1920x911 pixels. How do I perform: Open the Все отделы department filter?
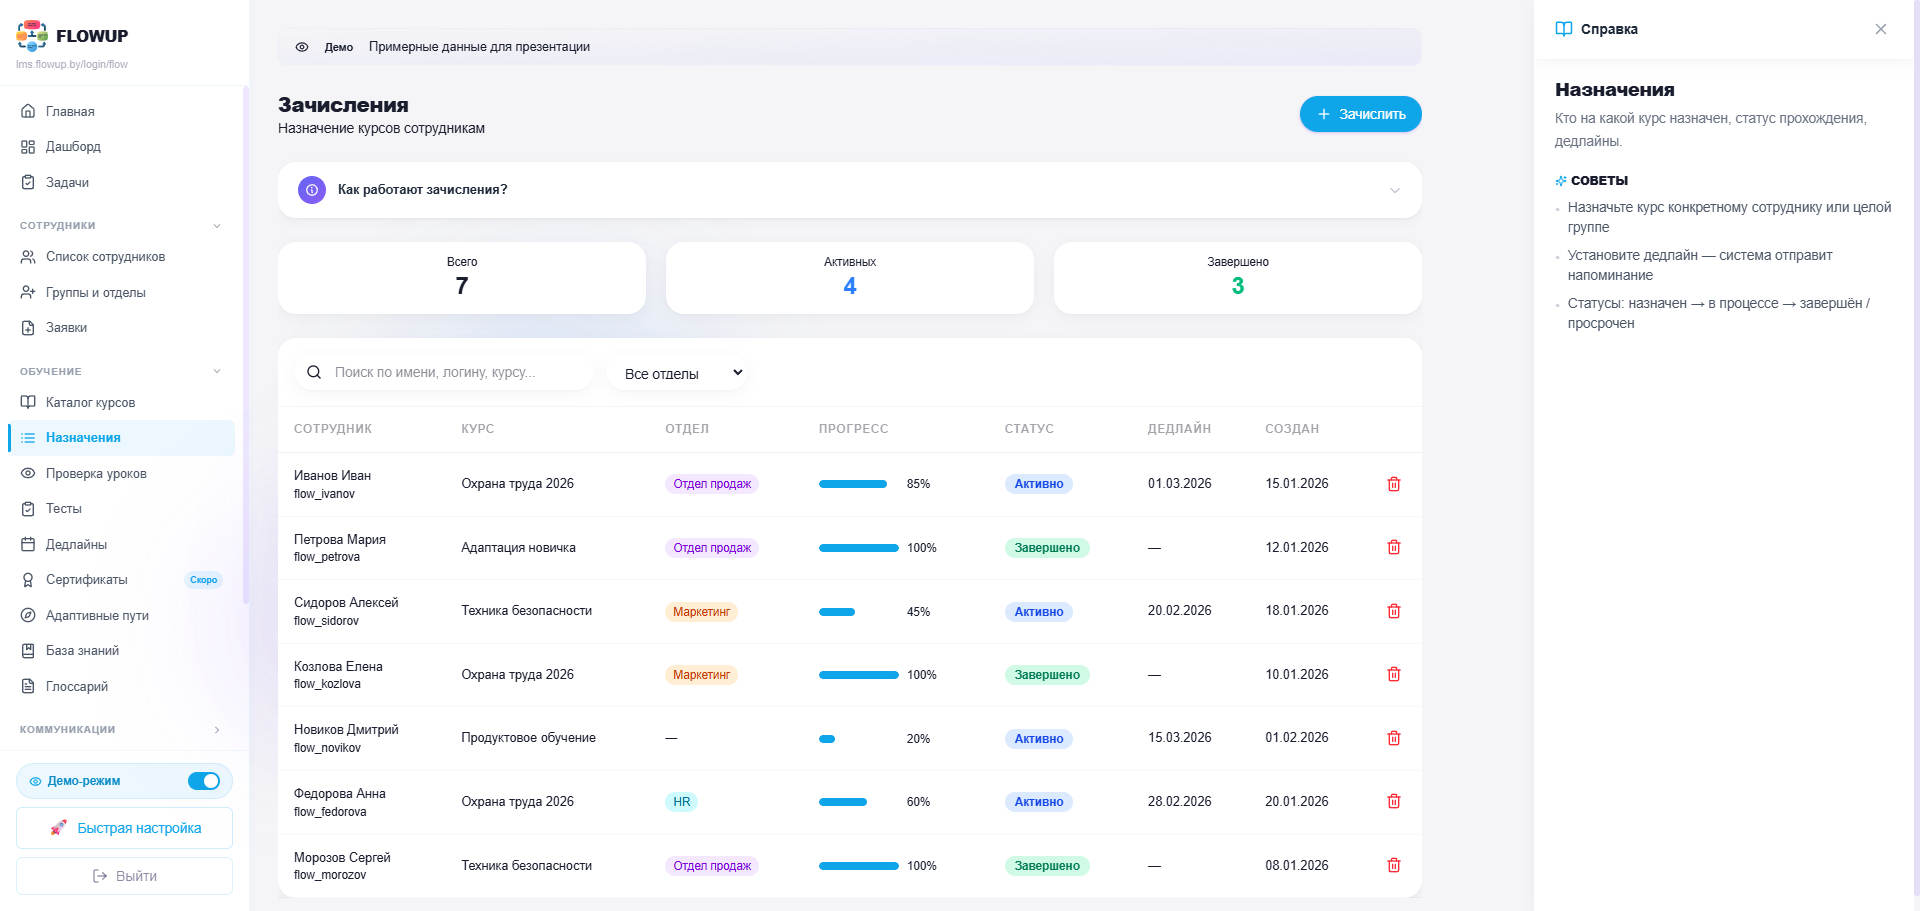[681, 373]
